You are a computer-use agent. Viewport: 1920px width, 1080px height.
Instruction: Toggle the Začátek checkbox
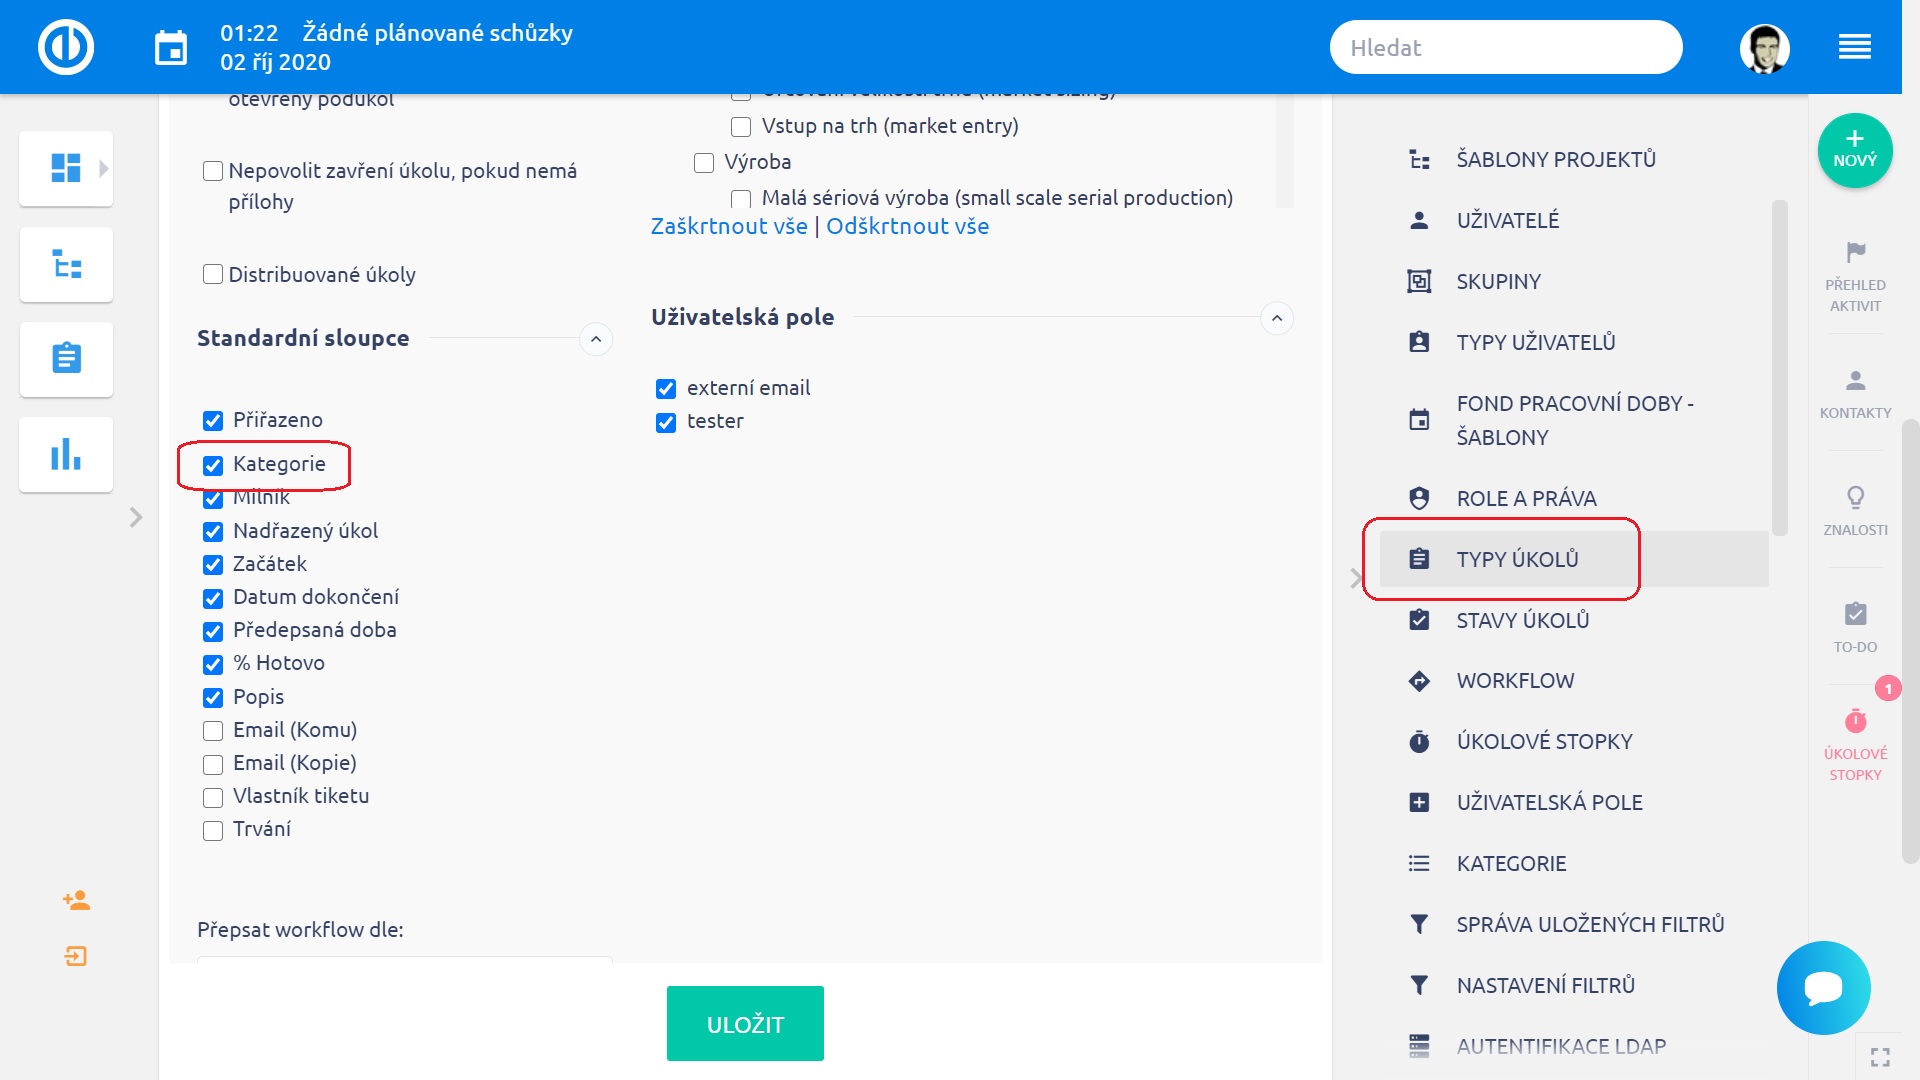pyautogui.click(x=213, y=565)
